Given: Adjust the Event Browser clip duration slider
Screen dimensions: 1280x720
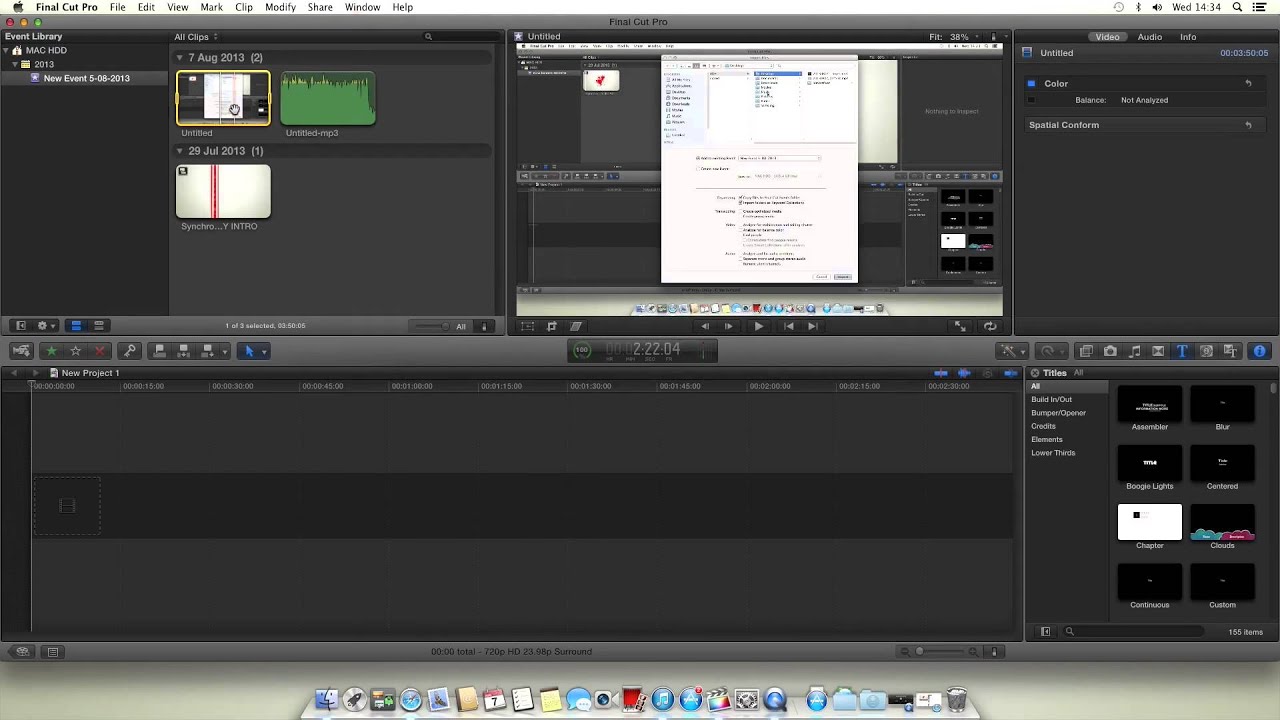Looking at the screenshot, I should 433,326.
